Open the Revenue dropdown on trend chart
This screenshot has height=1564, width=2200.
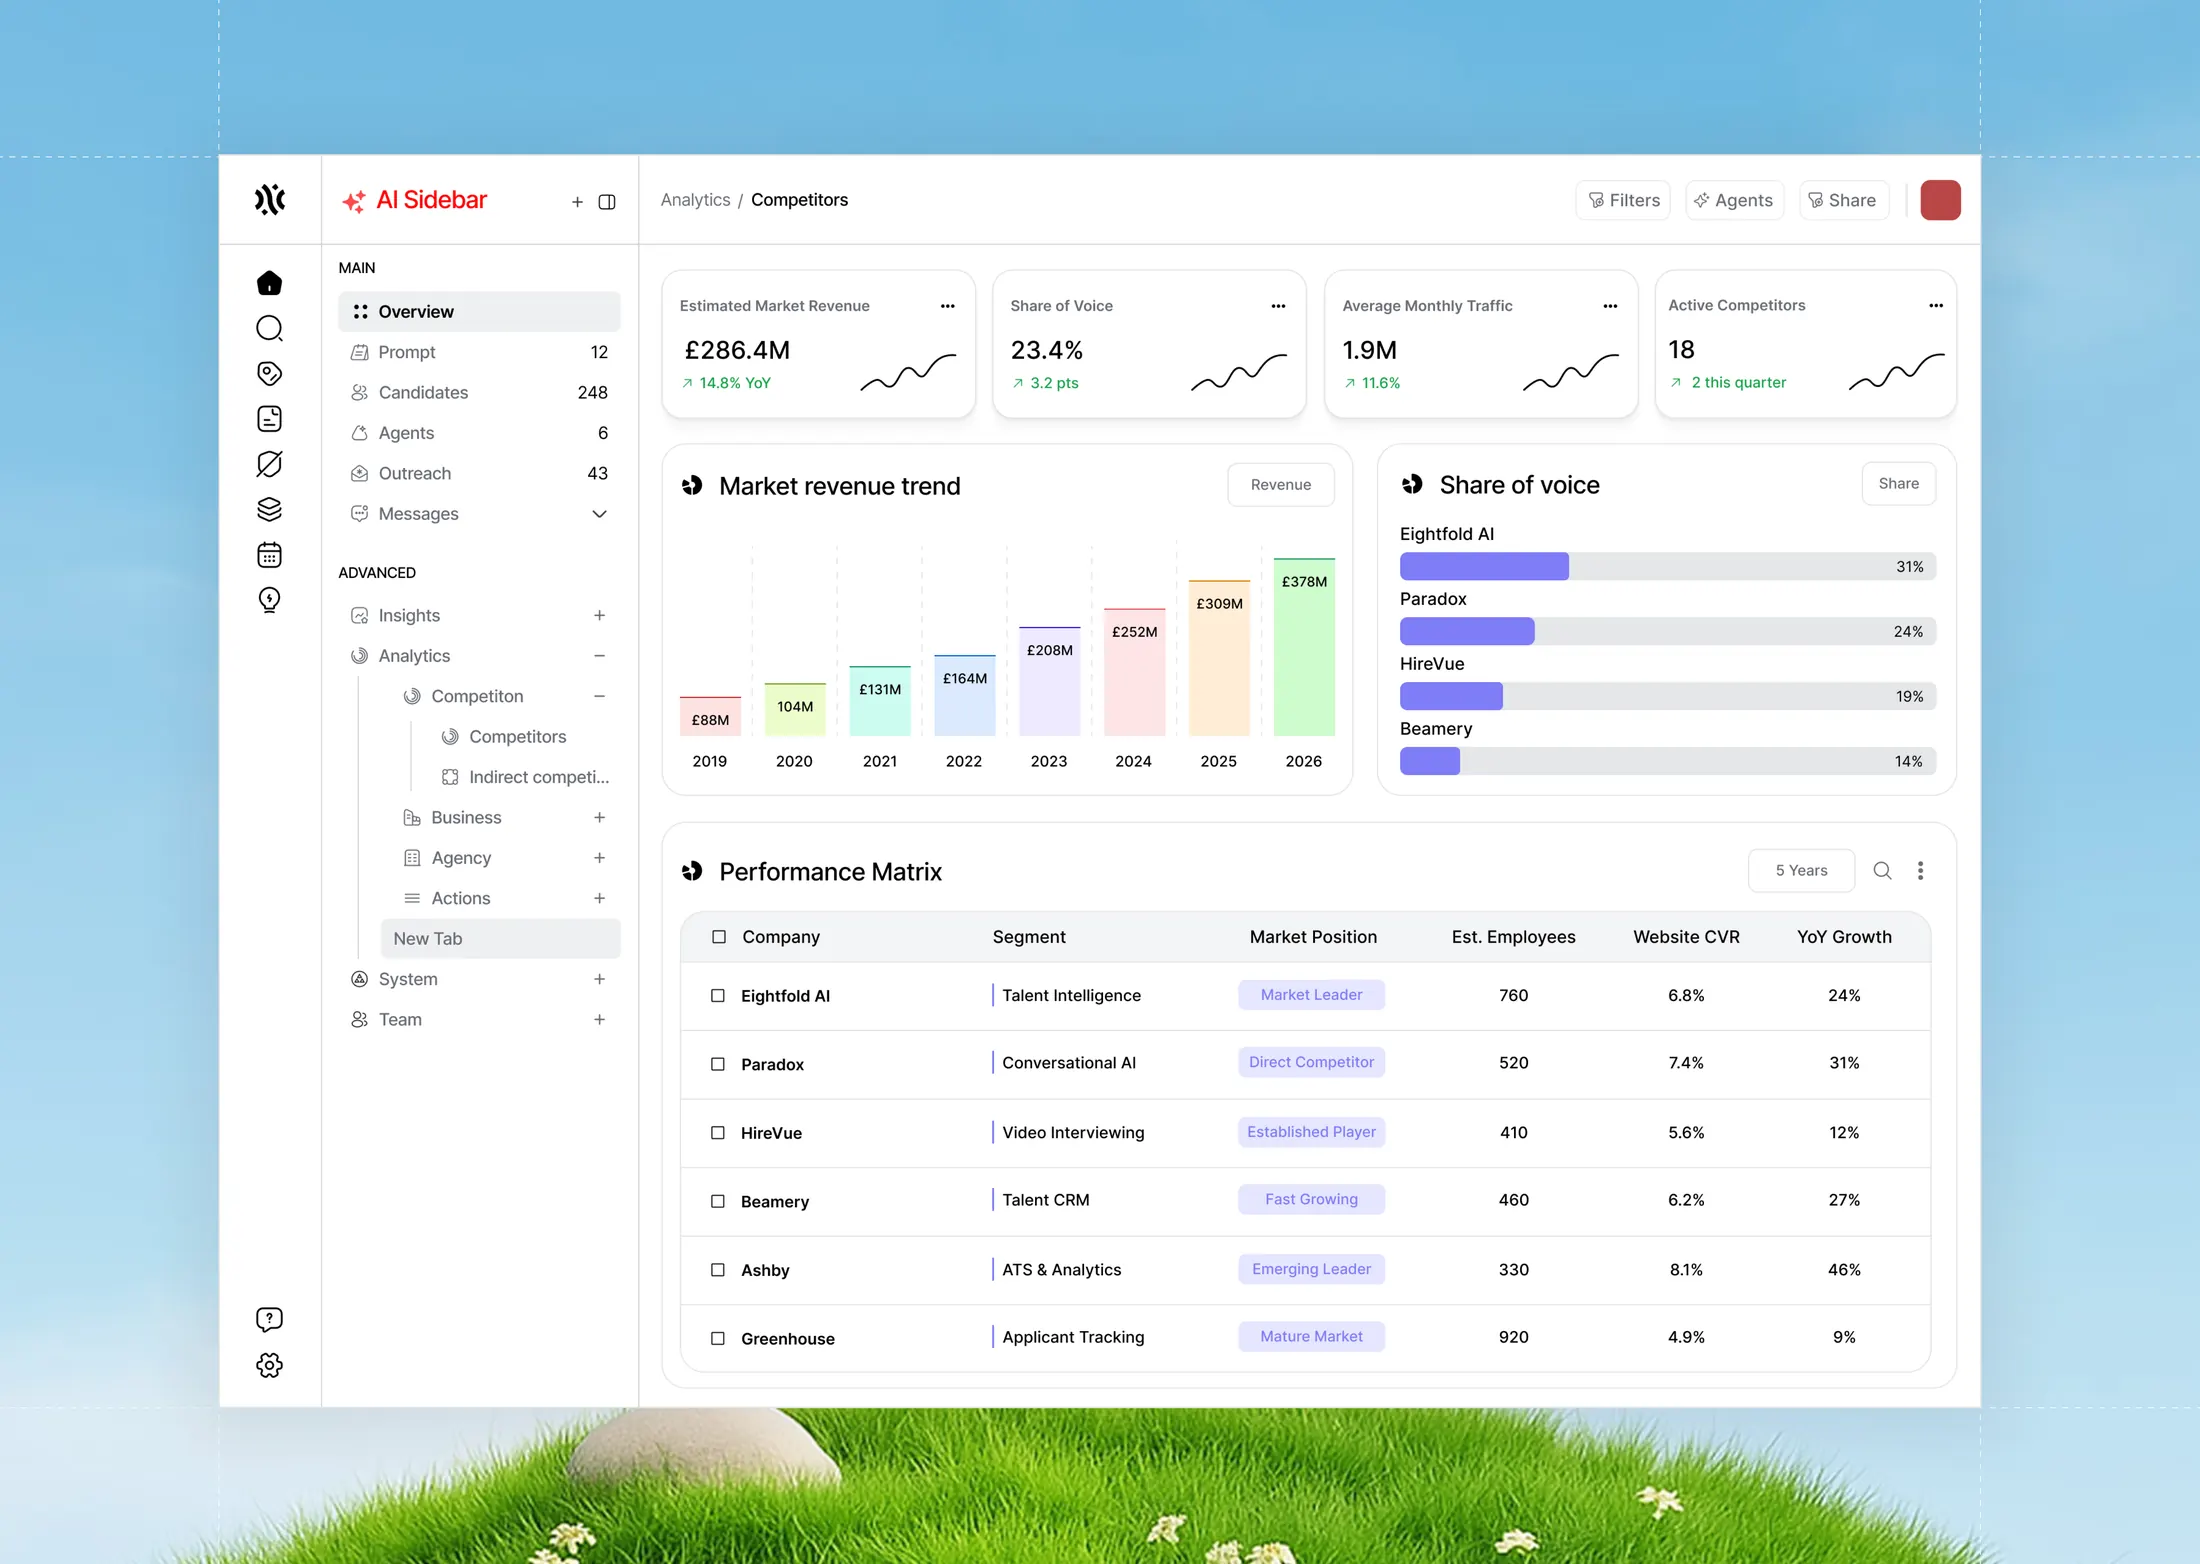coord(1281,485)
